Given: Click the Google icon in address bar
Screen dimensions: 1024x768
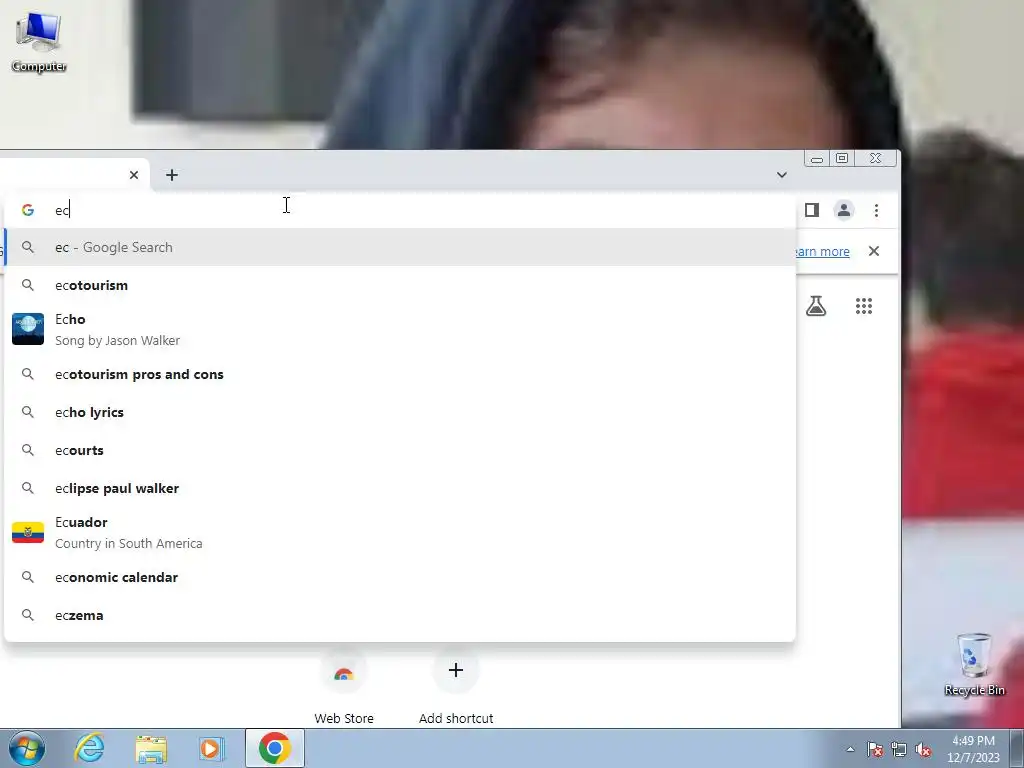Looking at the screenshot, I should pos(27,210).
